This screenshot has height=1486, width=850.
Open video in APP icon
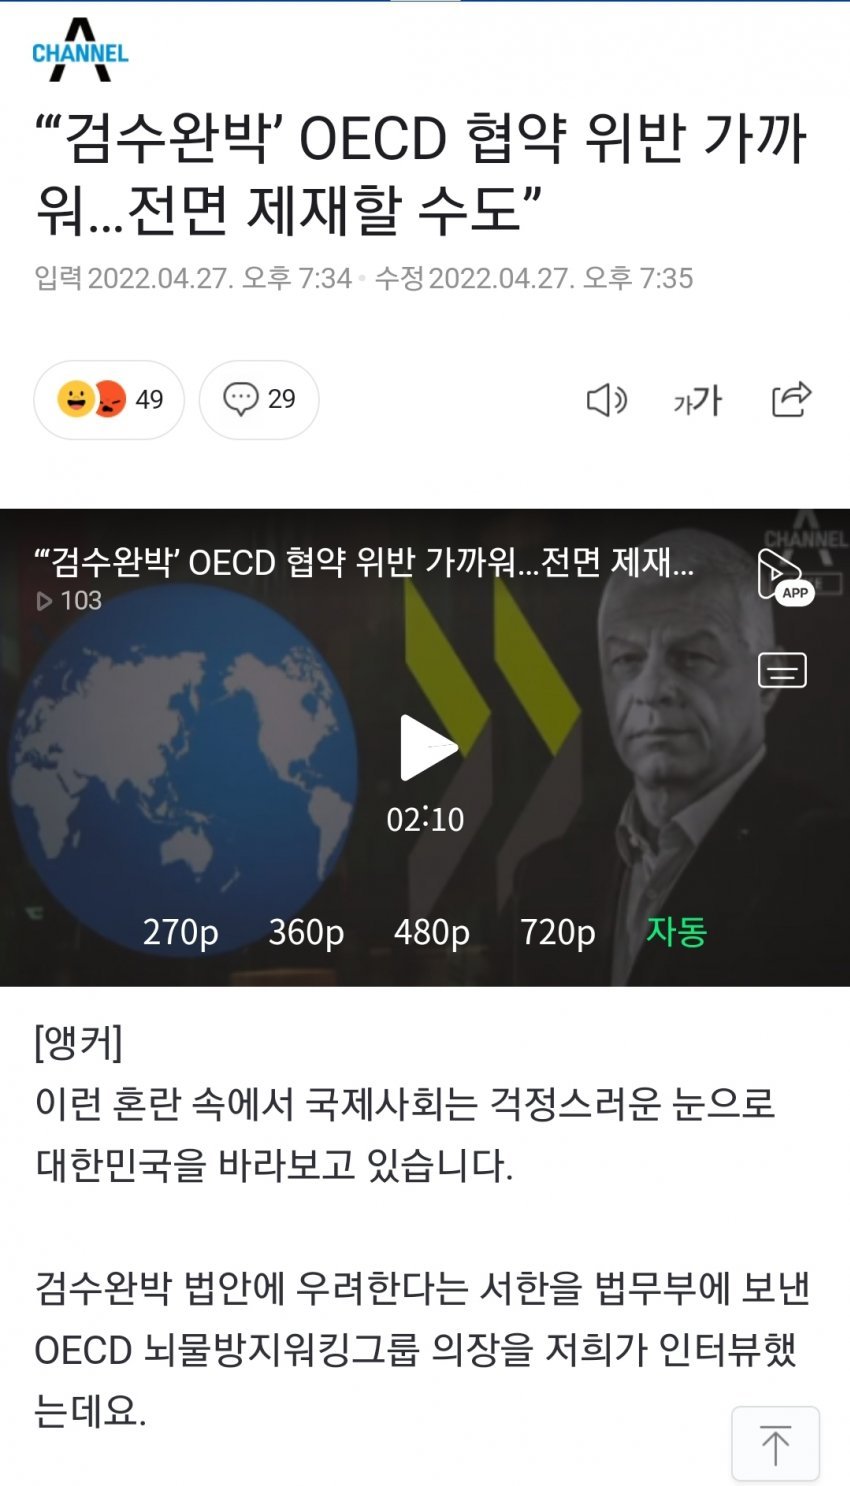point(785,577)
